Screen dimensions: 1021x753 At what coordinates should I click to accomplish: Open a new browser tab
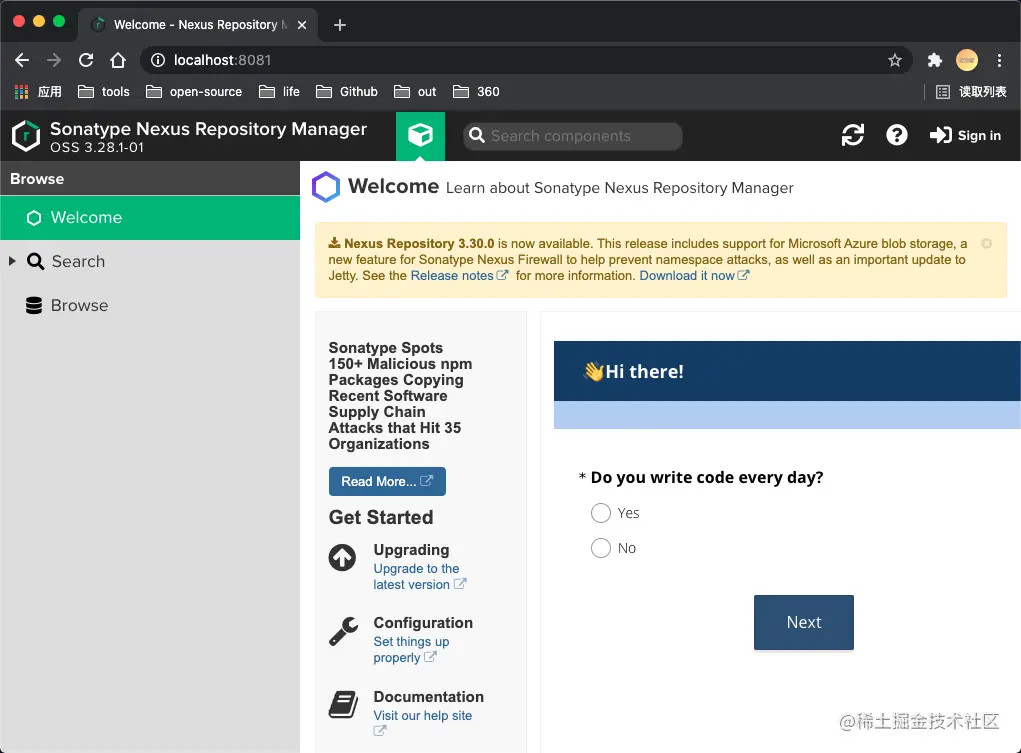click(339, 25)
